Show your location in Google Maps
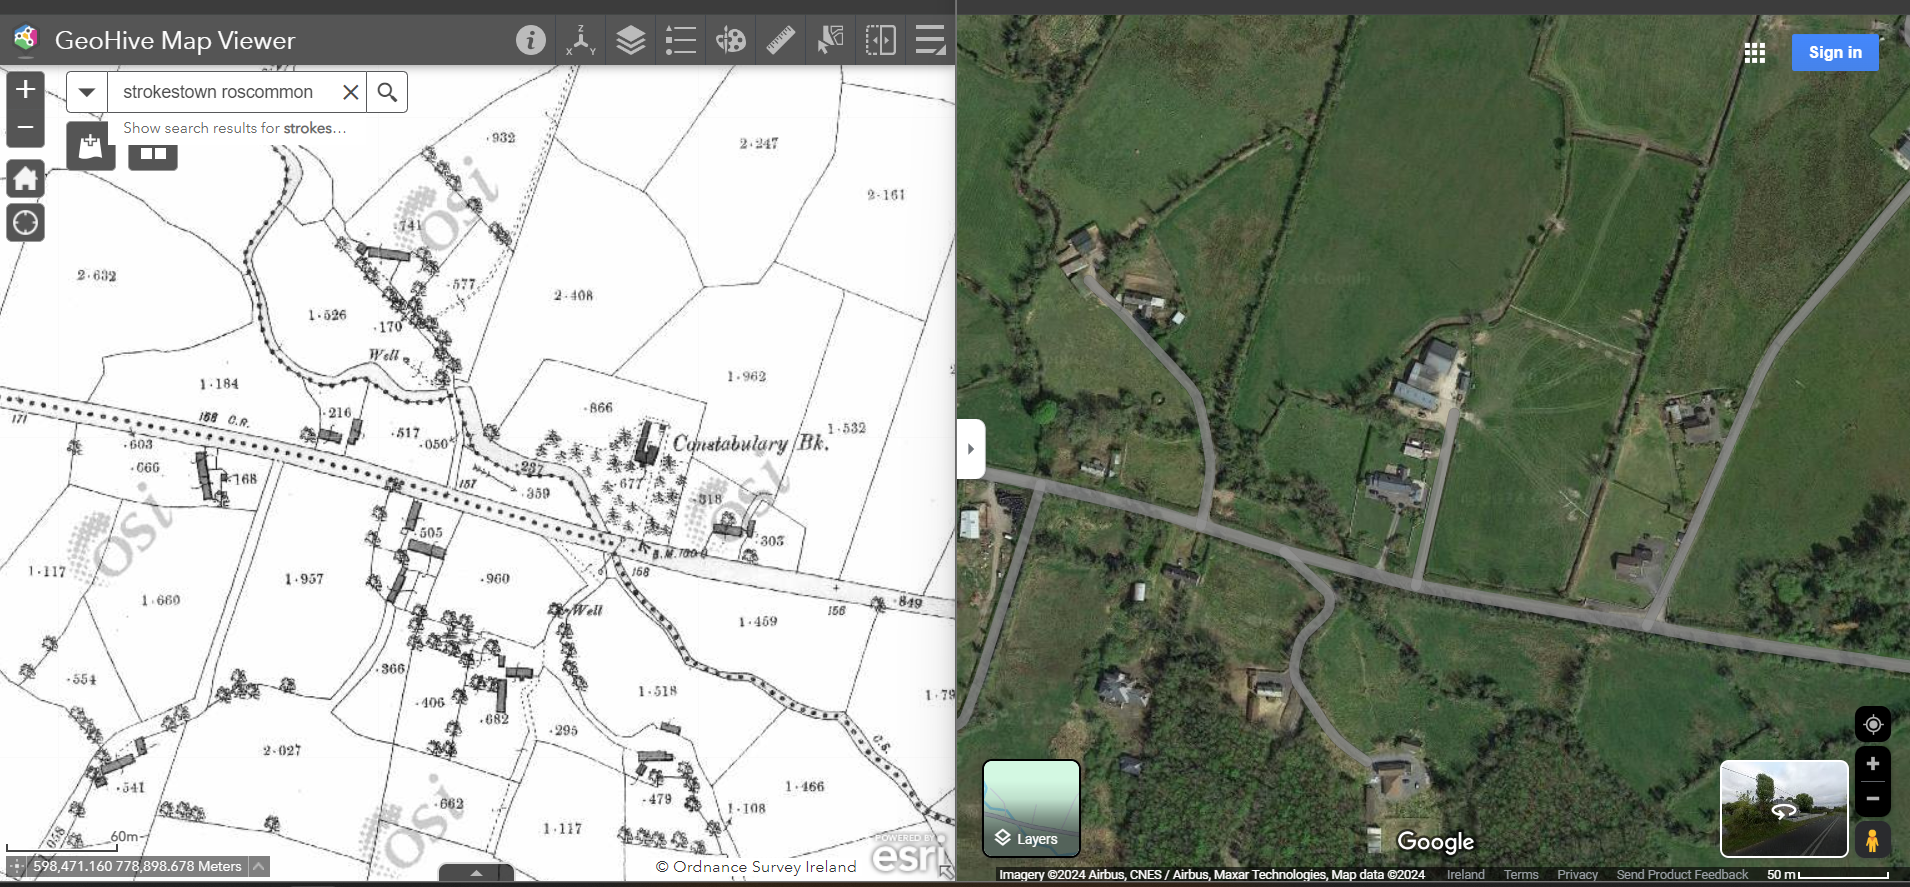The width and height of the screenshot is (1910, 887). (x=1873, y=724)
